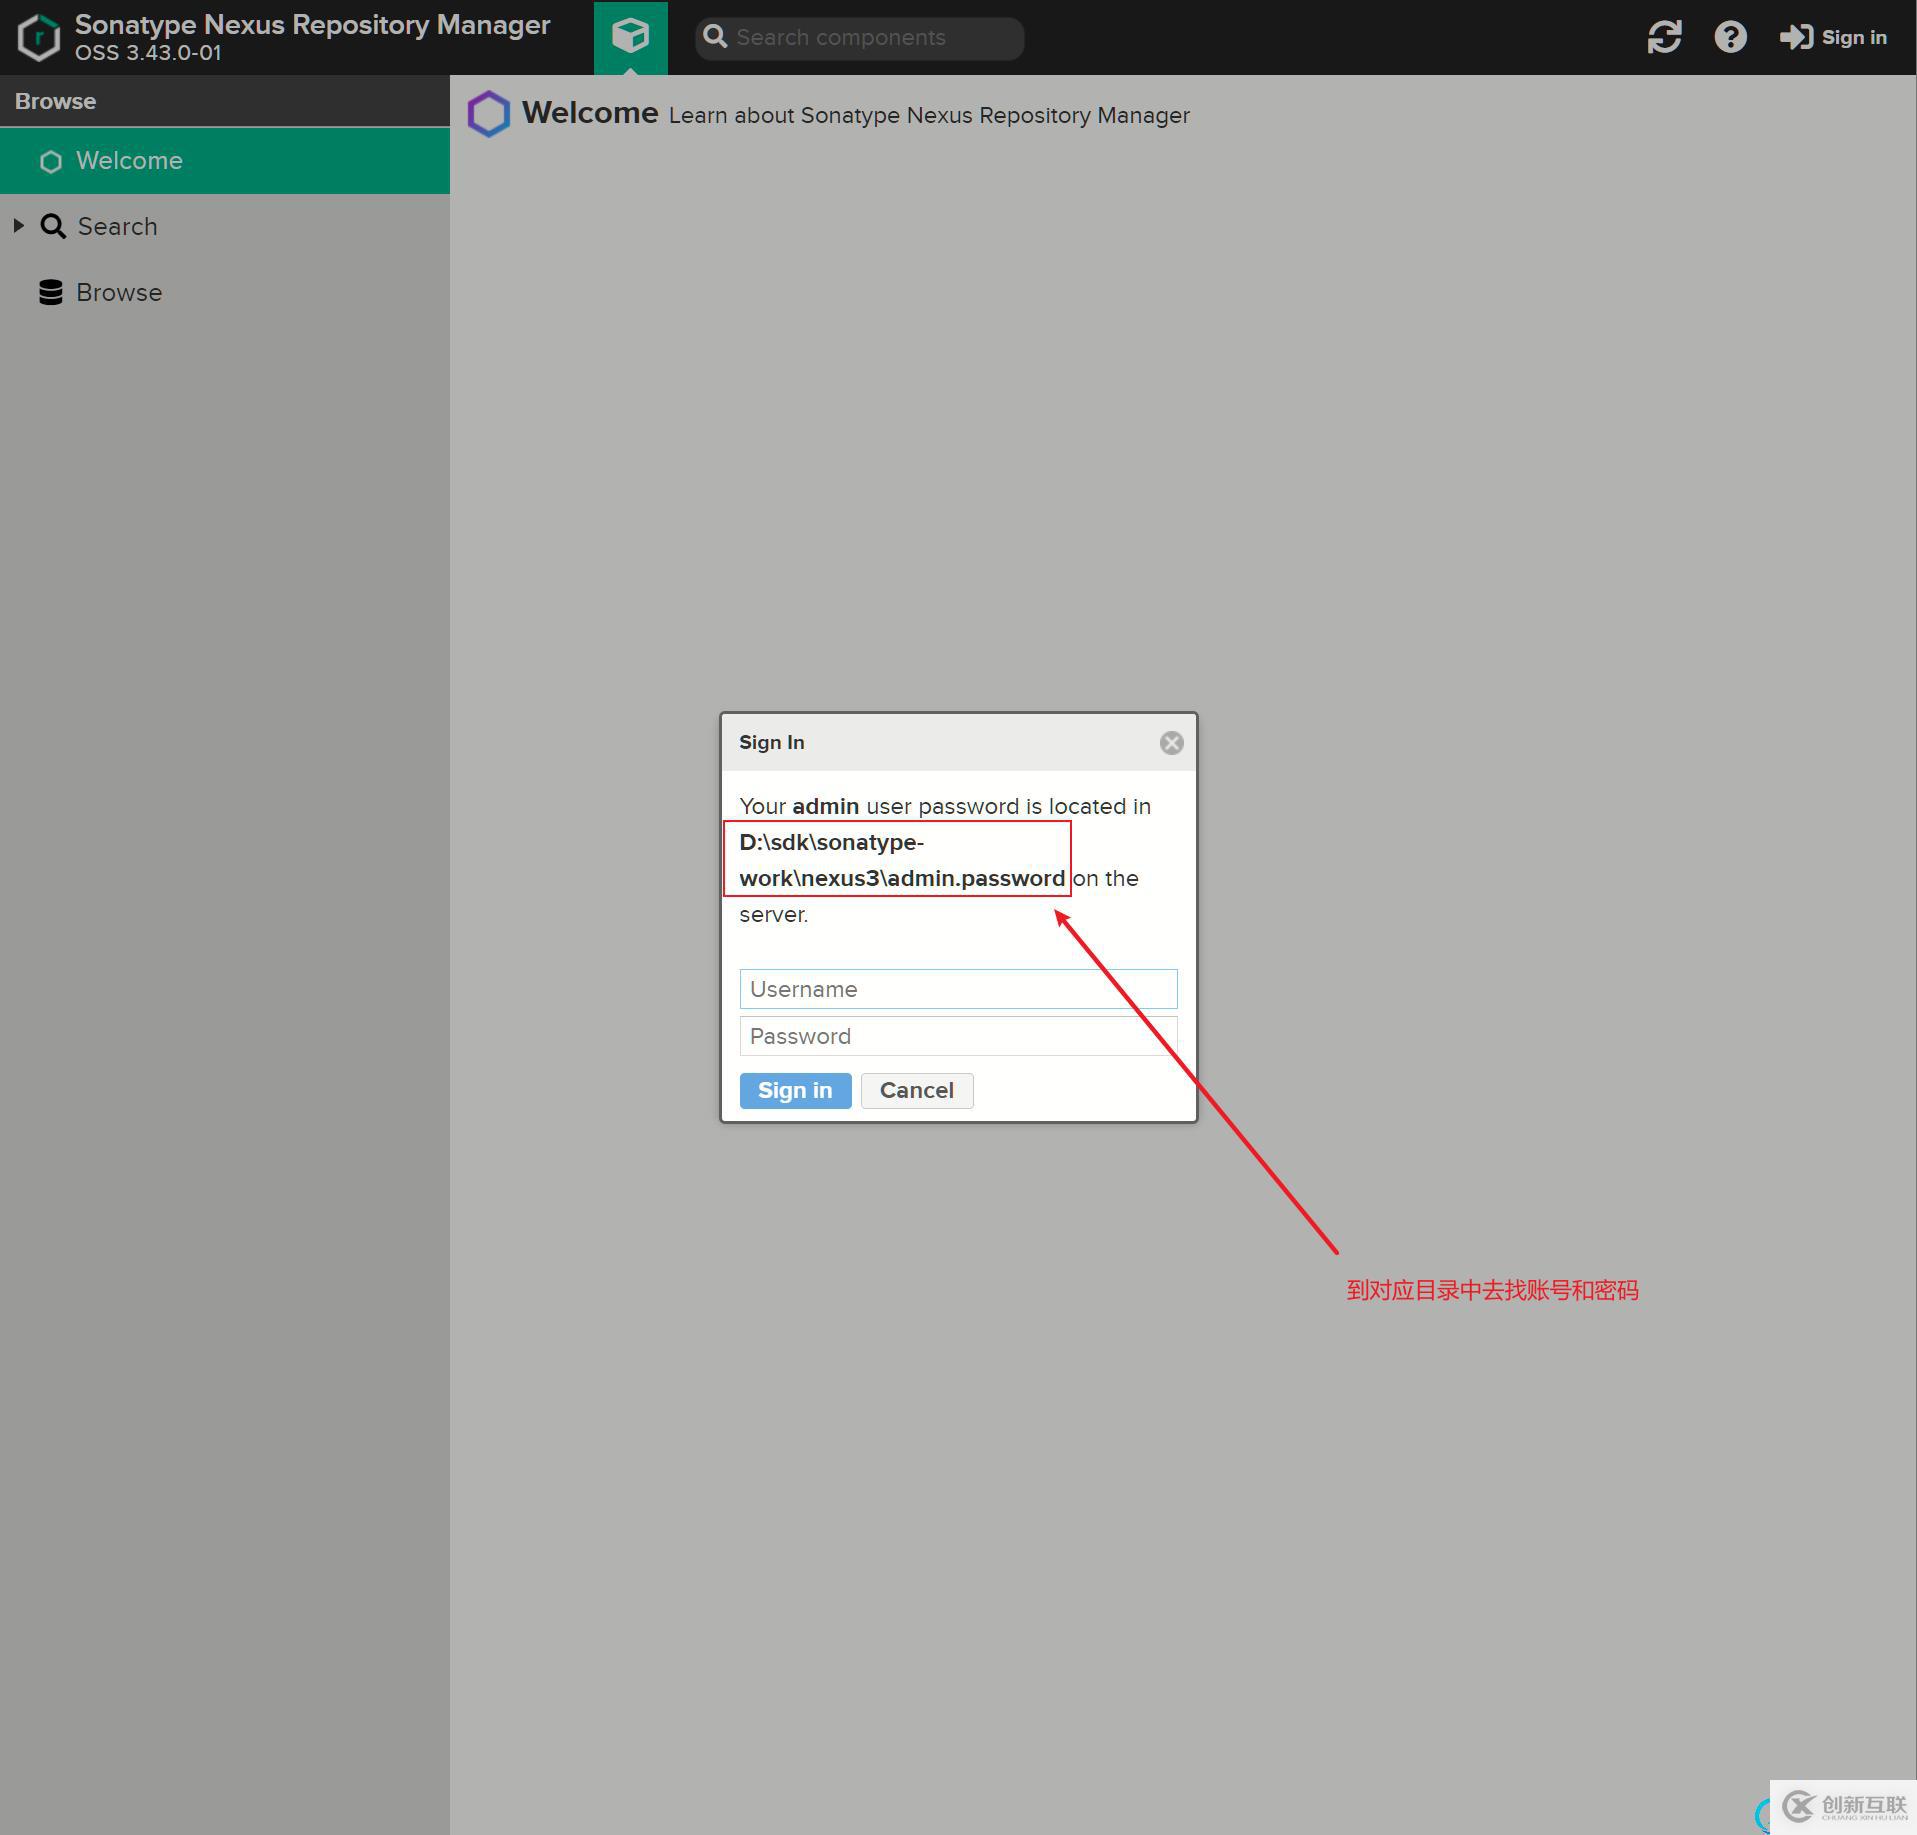
Task: Click the OSS 3.43.0-01 version label
Action: (x=148, y=53)
